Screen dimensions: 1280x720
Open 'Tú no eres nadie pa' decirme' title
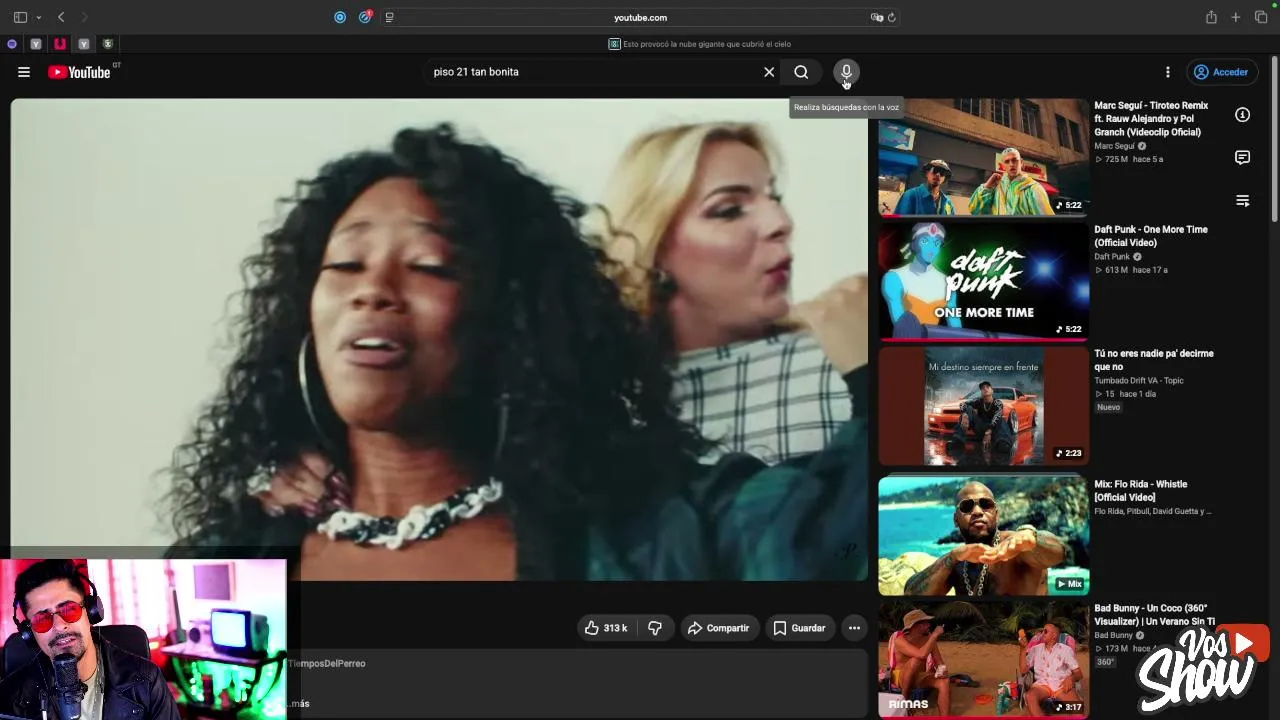1153,360
